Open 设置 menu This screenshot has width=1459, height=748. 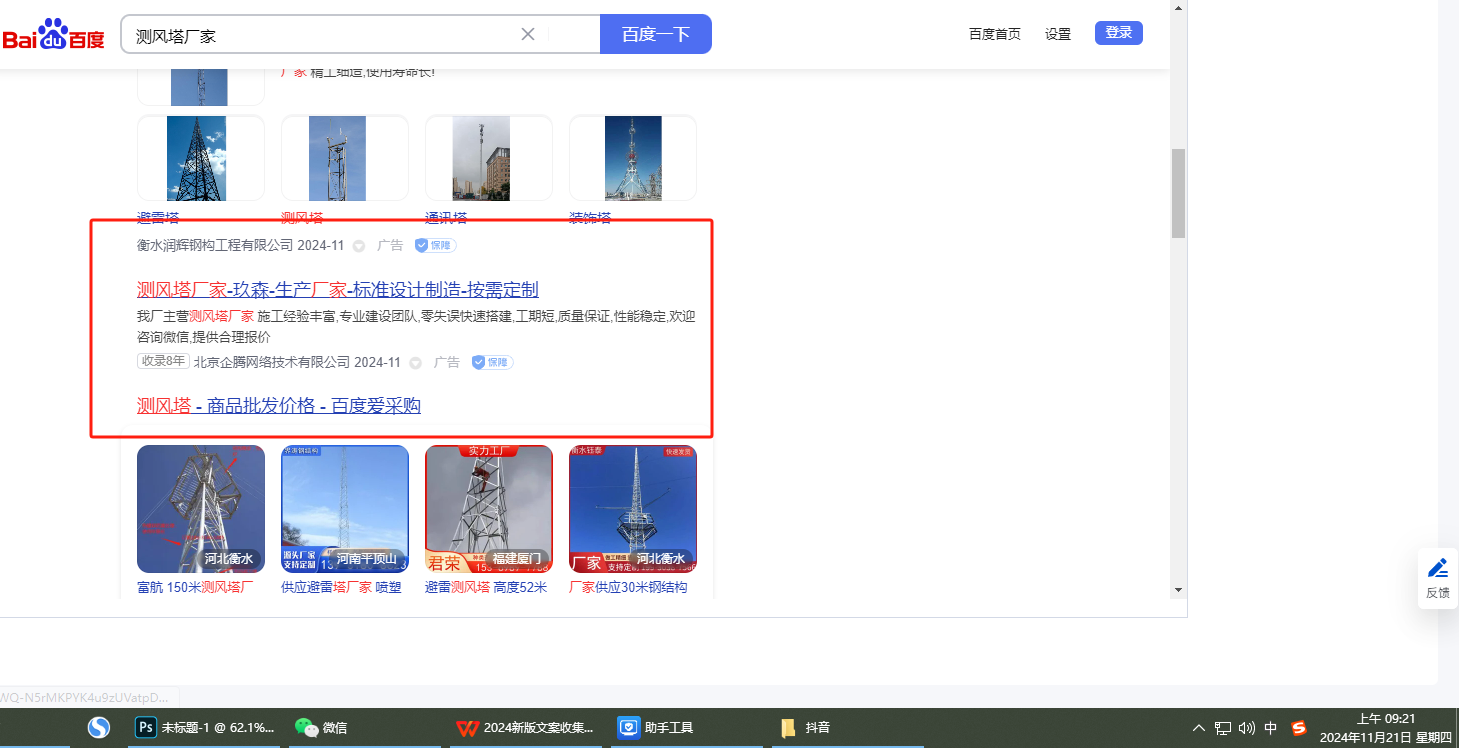pos(1058,34)
